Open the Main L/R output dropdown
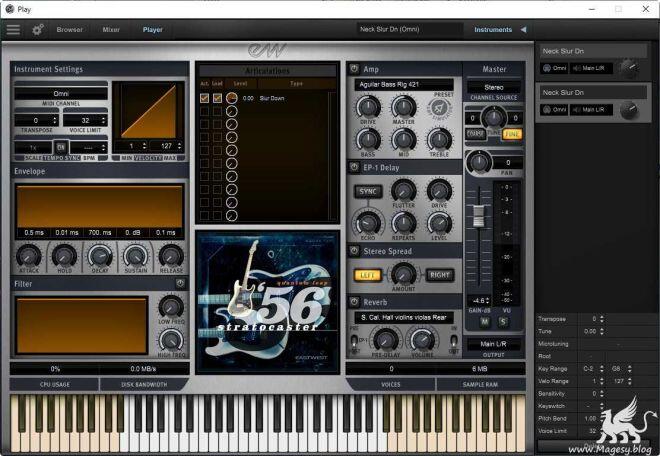This screenshot has height=456, width=660. point(493,344)
